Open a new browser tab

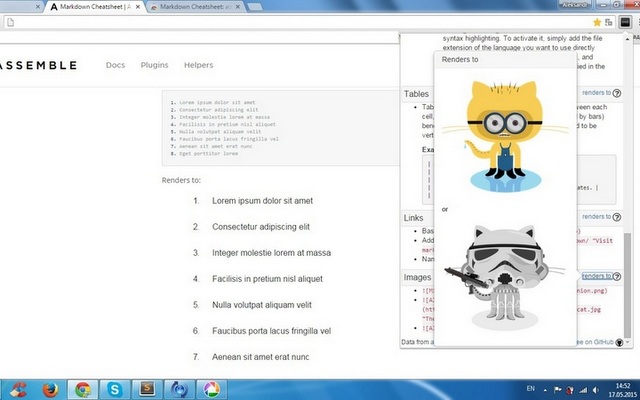pos(255,7)
